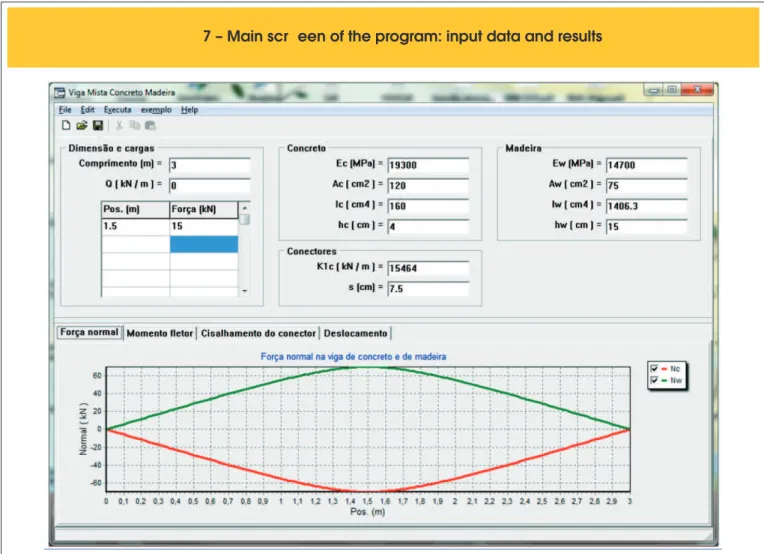Click the Paste toolbar icon
Image resolution: width=764 pixels, height=554 pixels.
150,126
